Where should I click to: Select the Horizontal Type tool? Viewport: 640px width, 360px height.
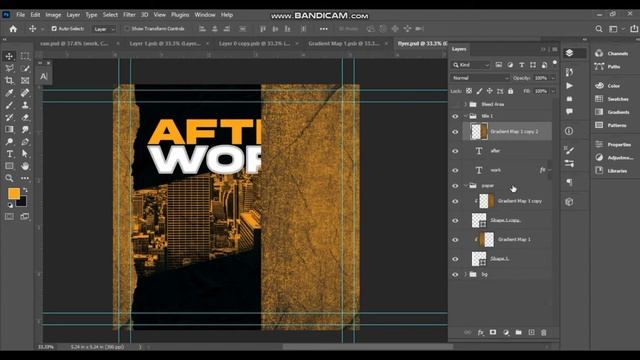point(9,154)
